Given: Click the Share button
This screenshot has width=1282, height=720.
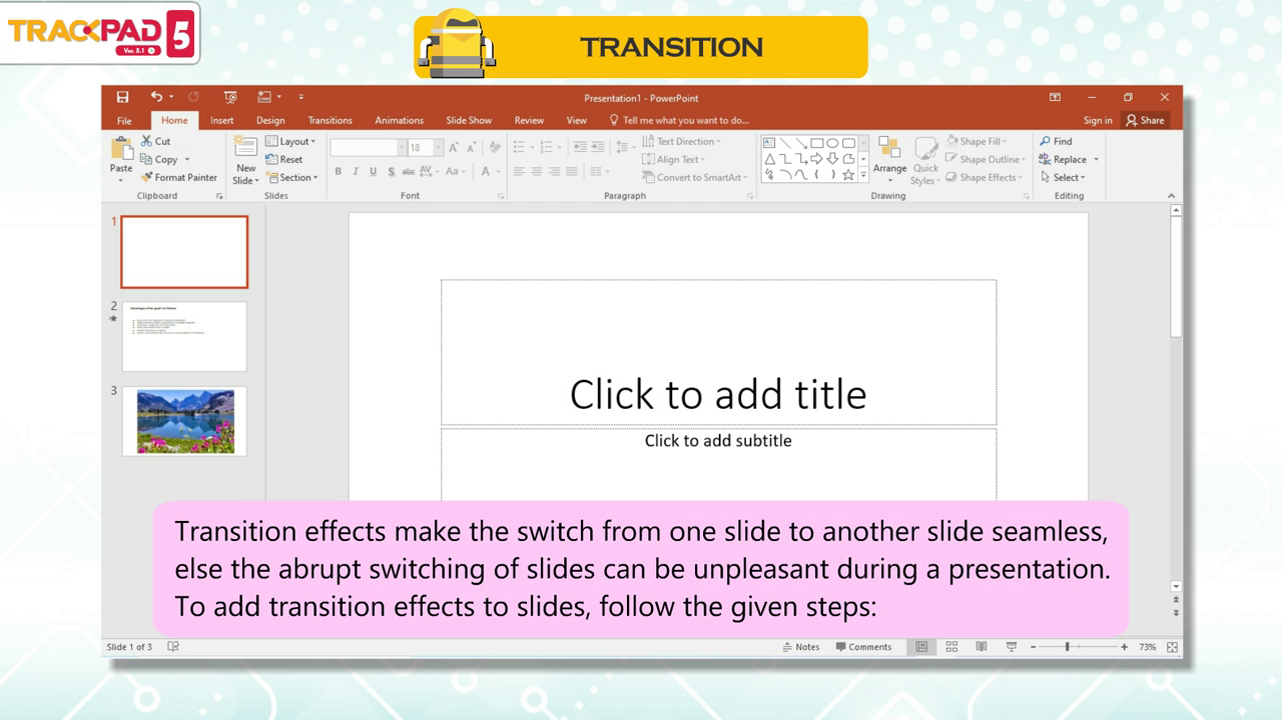Looking at the screenshot, I should [1145, 120].
